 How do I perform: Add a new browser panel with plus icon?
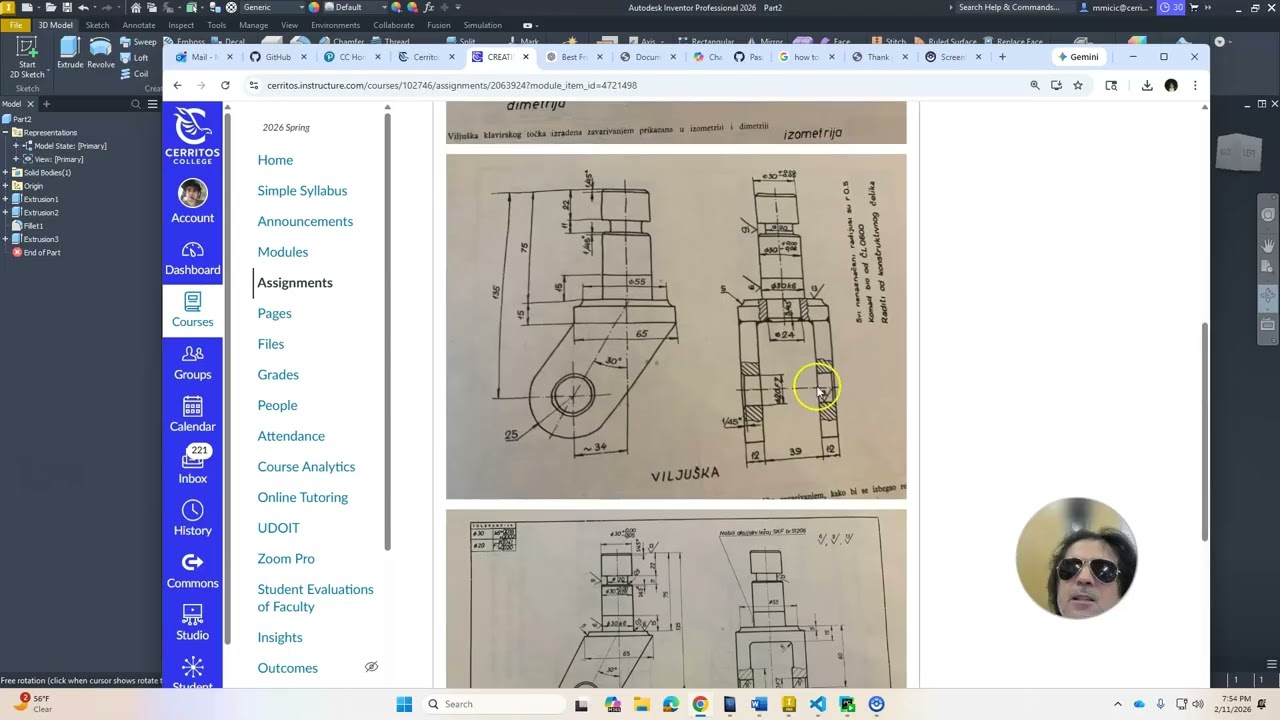(x=46, y=104)
